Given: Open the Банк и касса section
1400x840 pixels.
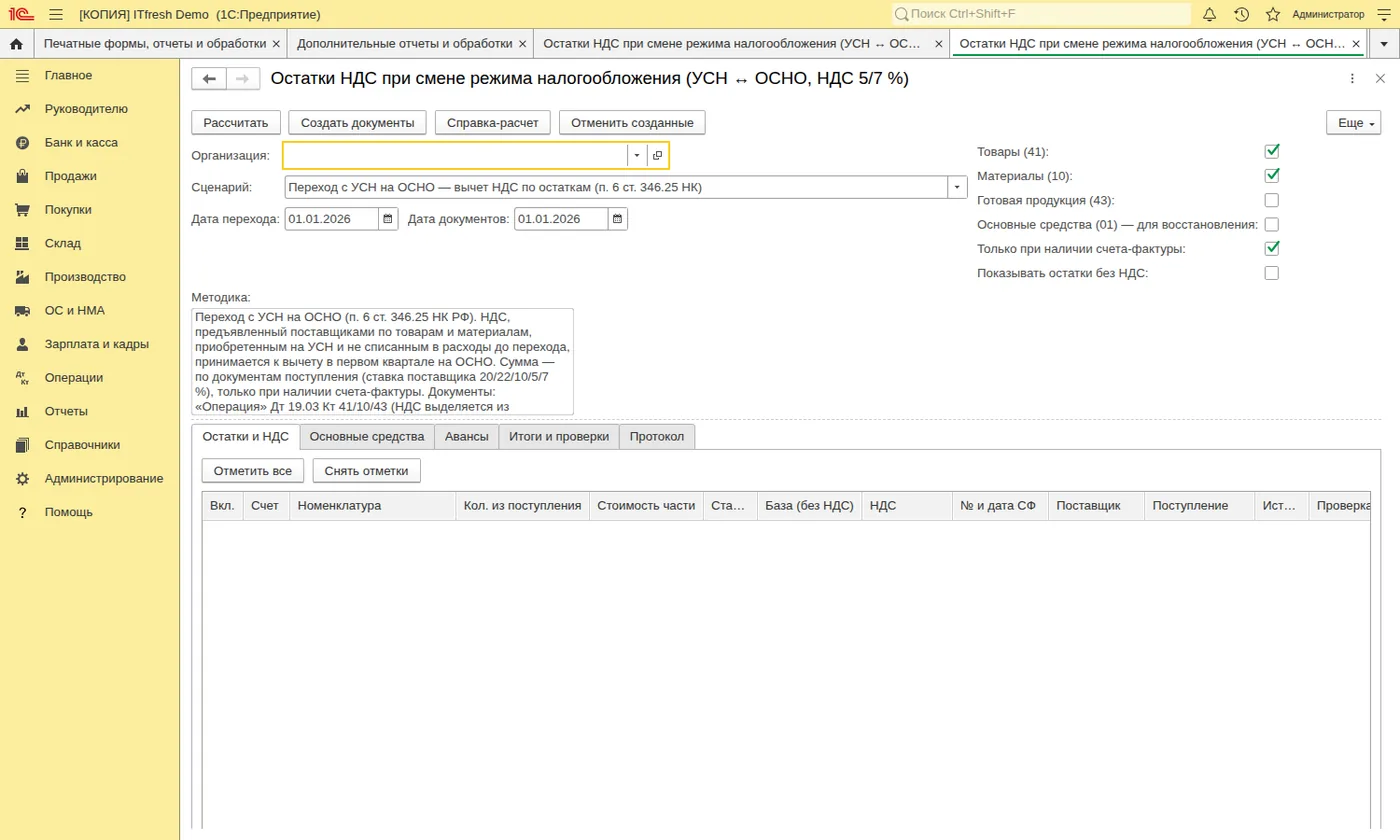Looking at the screenshot, I should tap(81, 142).
